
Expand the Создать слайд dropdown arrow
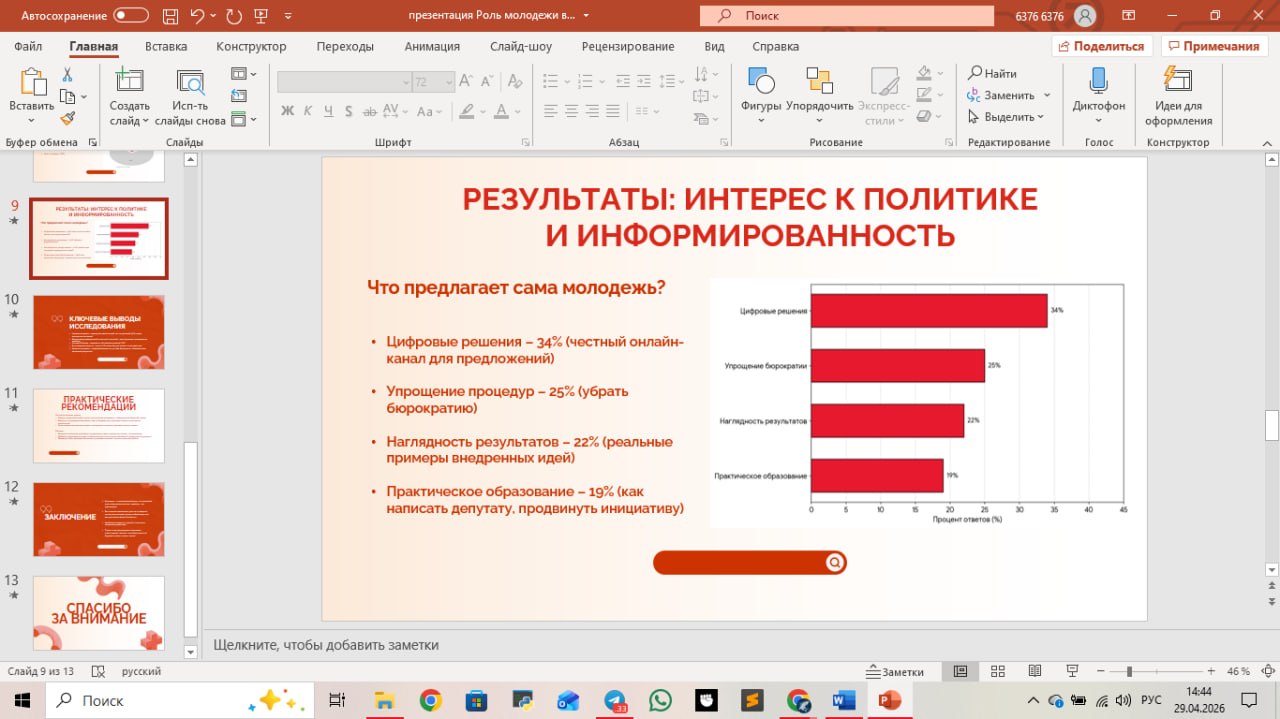click(146, 121)
